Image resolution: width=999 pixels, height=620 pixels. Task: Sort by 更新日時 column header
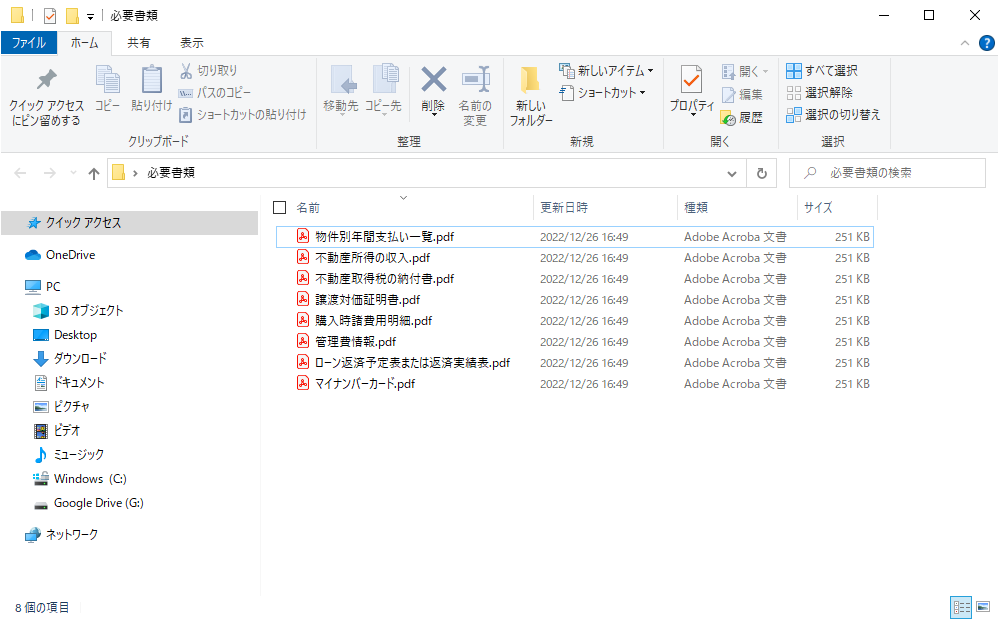click(564, 208)
